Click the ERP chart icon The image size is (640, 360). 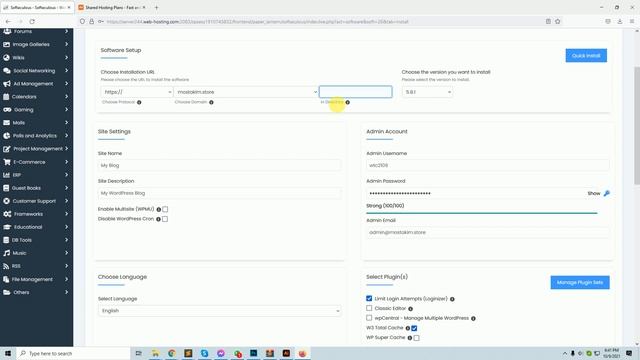click(7, 175)
